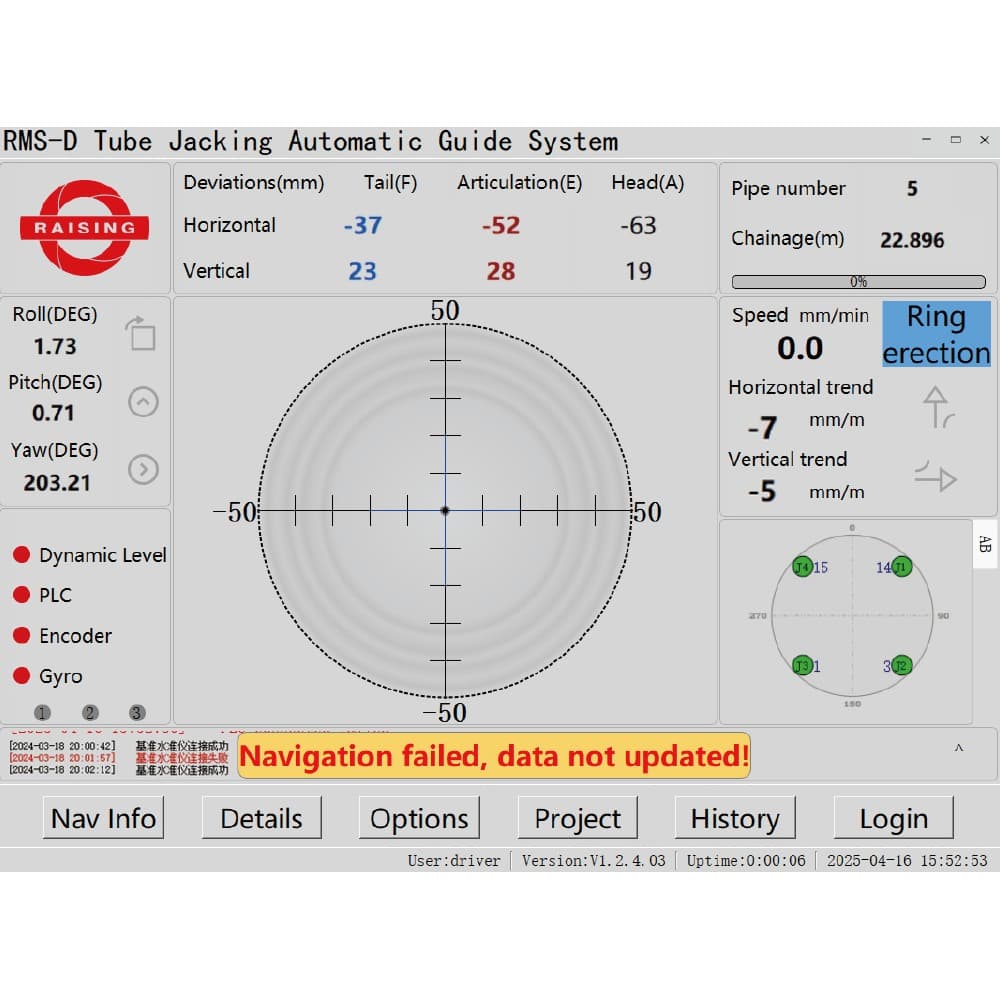Click the Head vertical value 19
The width and height of the screenshot is (1000, 1000).
[638, 271]
